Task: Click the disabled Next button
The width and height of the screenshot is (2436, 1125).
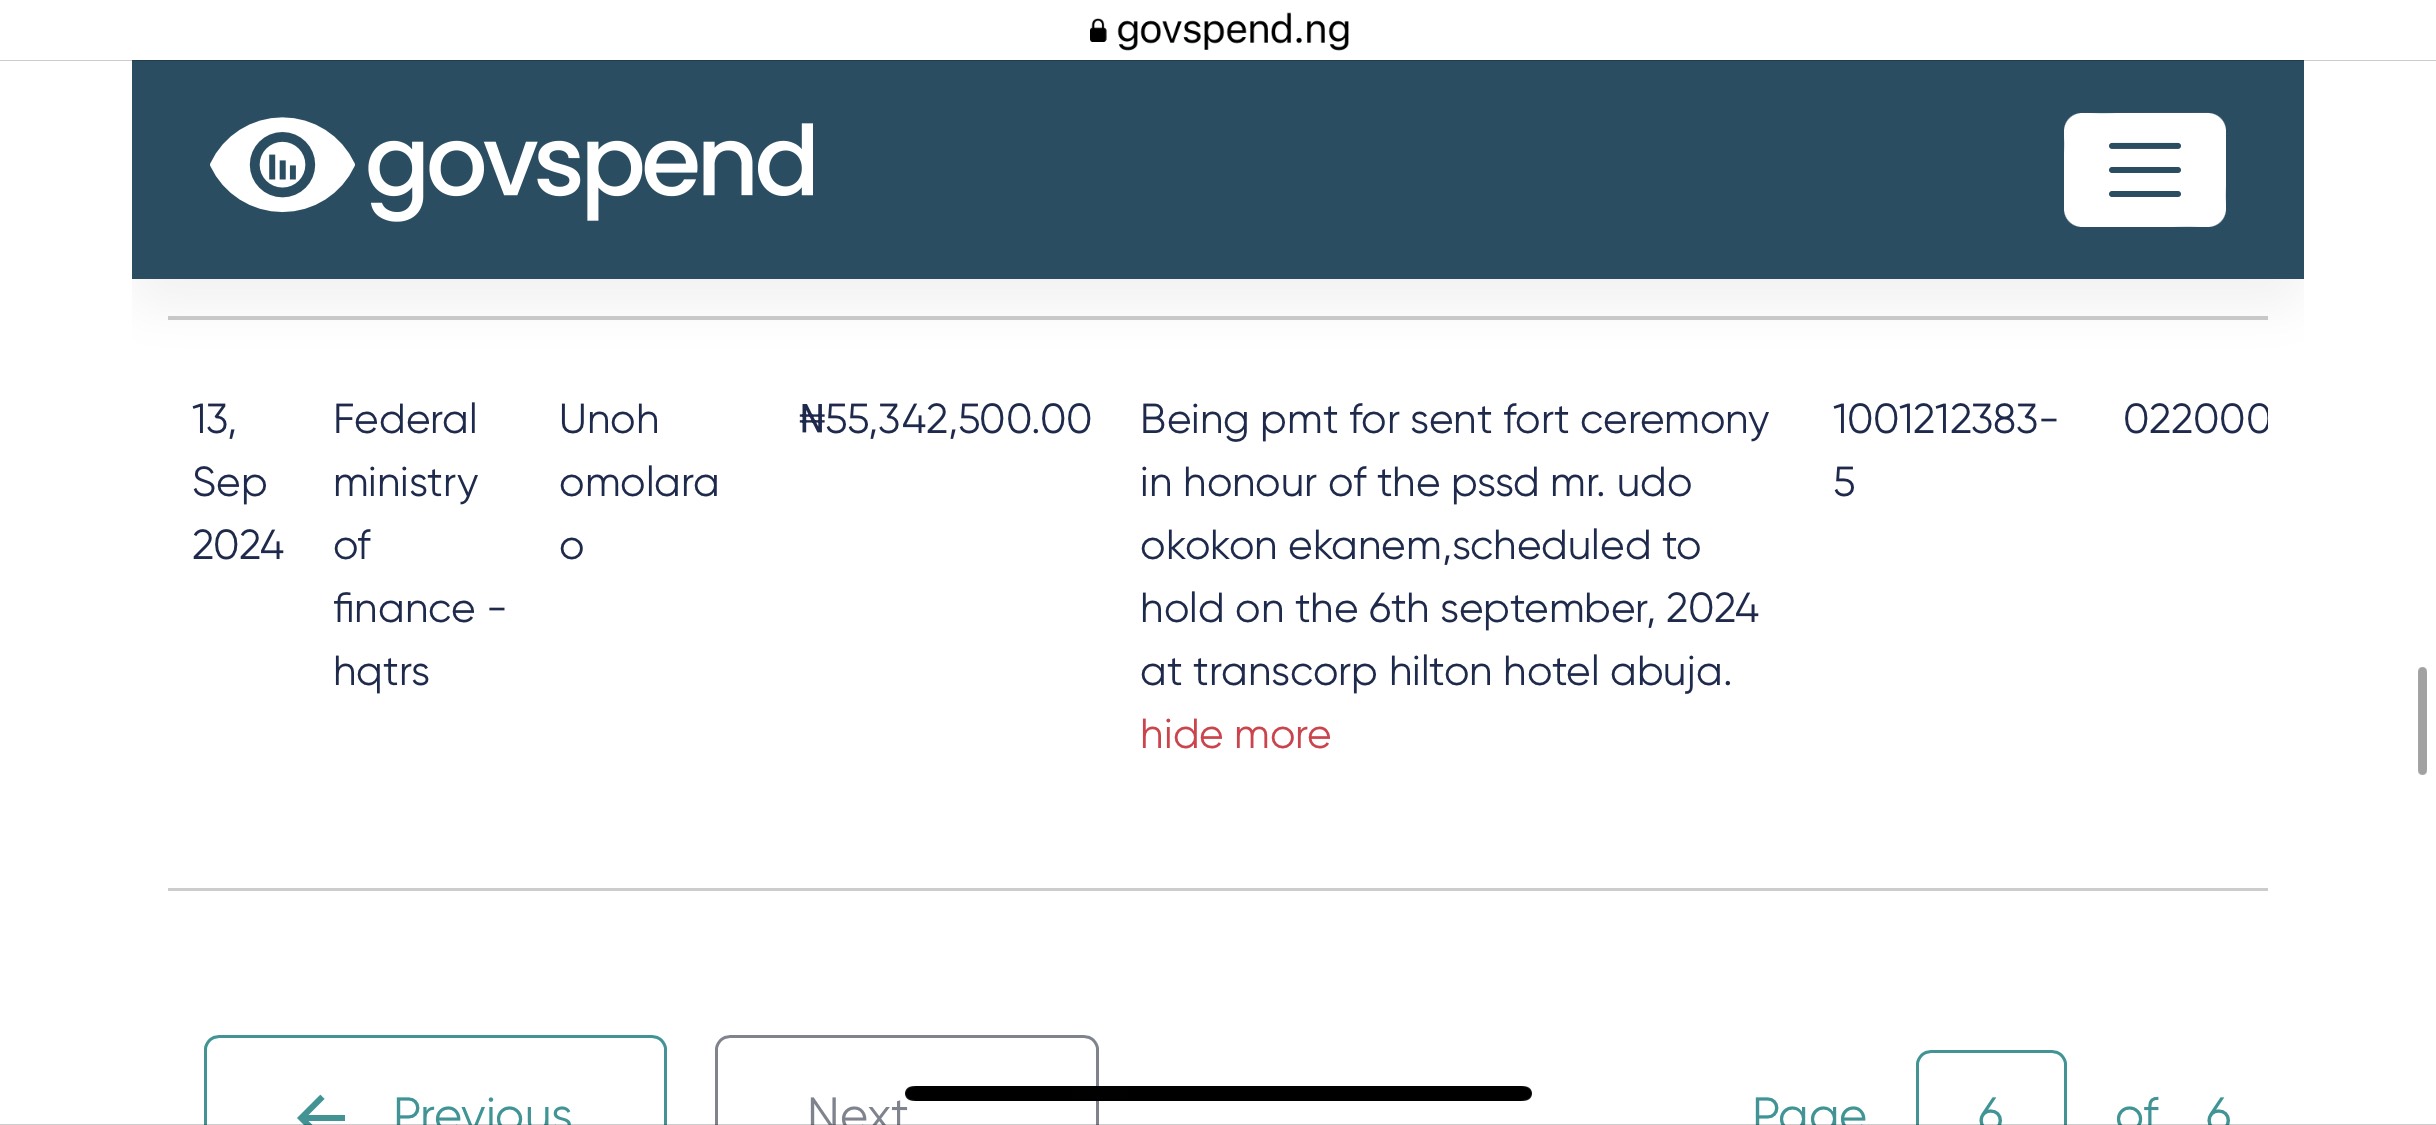Action: [906, 1081]
